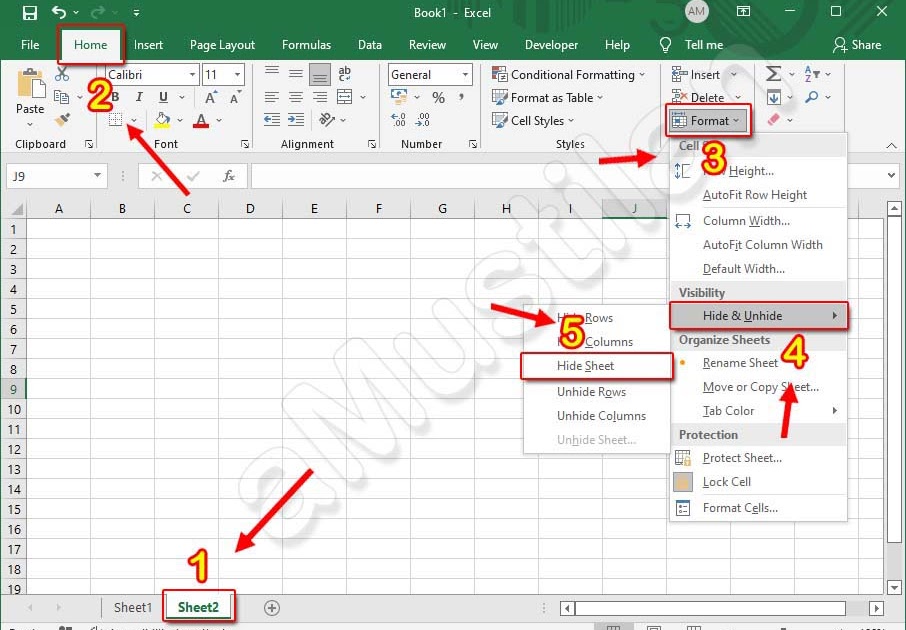
Task: Switch to the Sheet1 worksheet tab
Action: [132, 607]
